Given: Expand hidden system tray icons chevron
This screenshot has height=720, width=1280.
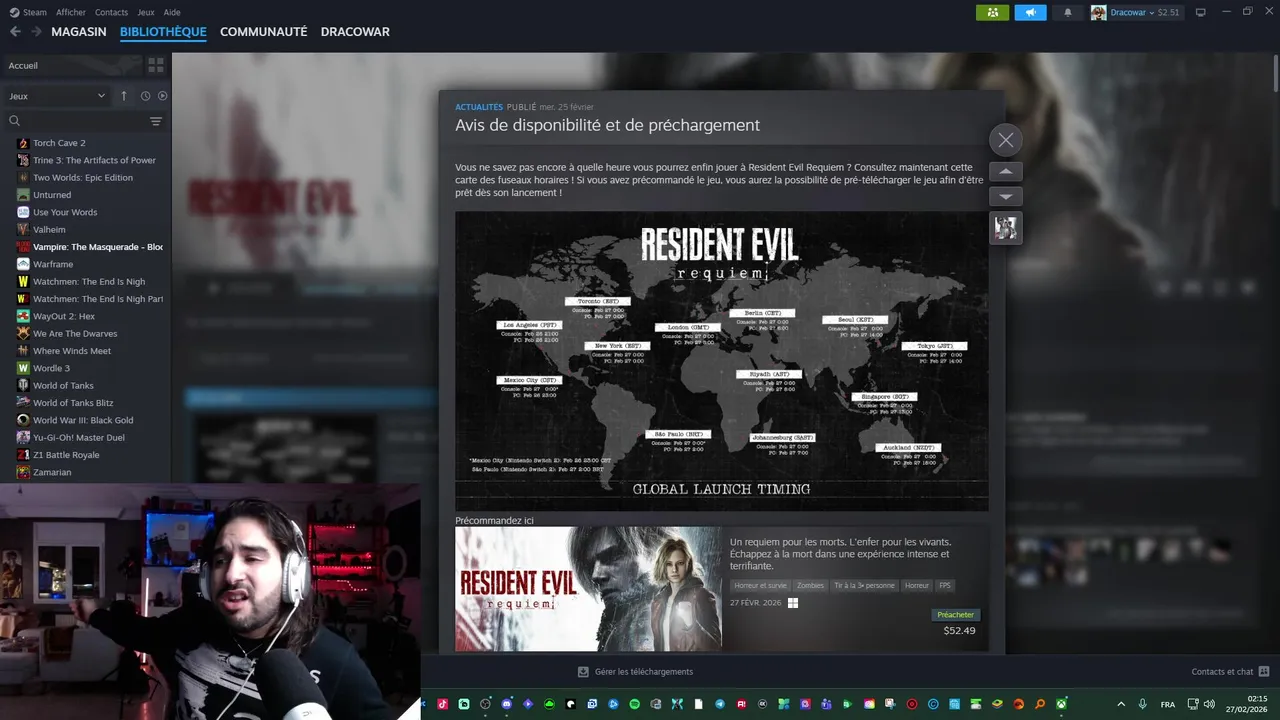Looking at the screenshot, I should coord(1121,704).
